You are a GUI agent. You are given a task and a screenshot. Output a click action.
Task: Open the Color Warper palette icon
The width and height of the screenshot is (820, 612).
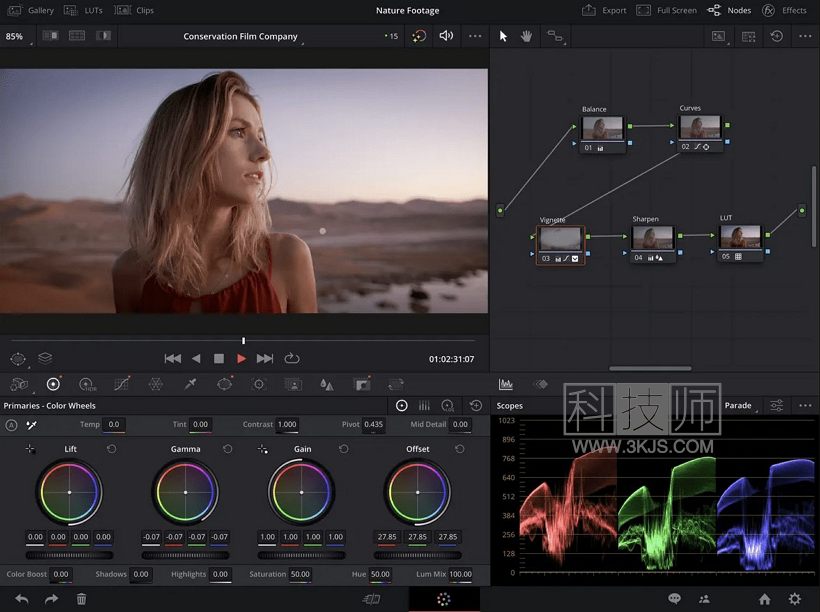tap(155, 384)
